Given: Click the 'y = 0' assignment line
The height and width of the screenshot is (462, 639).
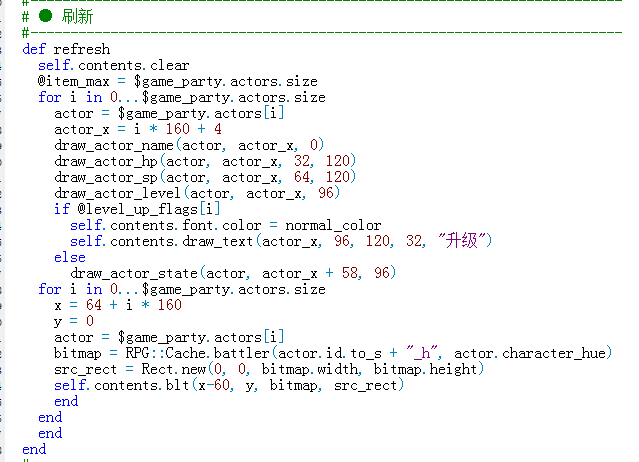Looking at the screenshot, I should [74, 321].
